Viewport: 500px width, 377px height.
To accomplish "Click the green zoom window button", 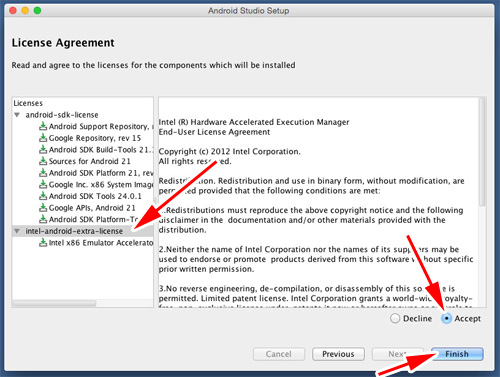I will 37,10.
